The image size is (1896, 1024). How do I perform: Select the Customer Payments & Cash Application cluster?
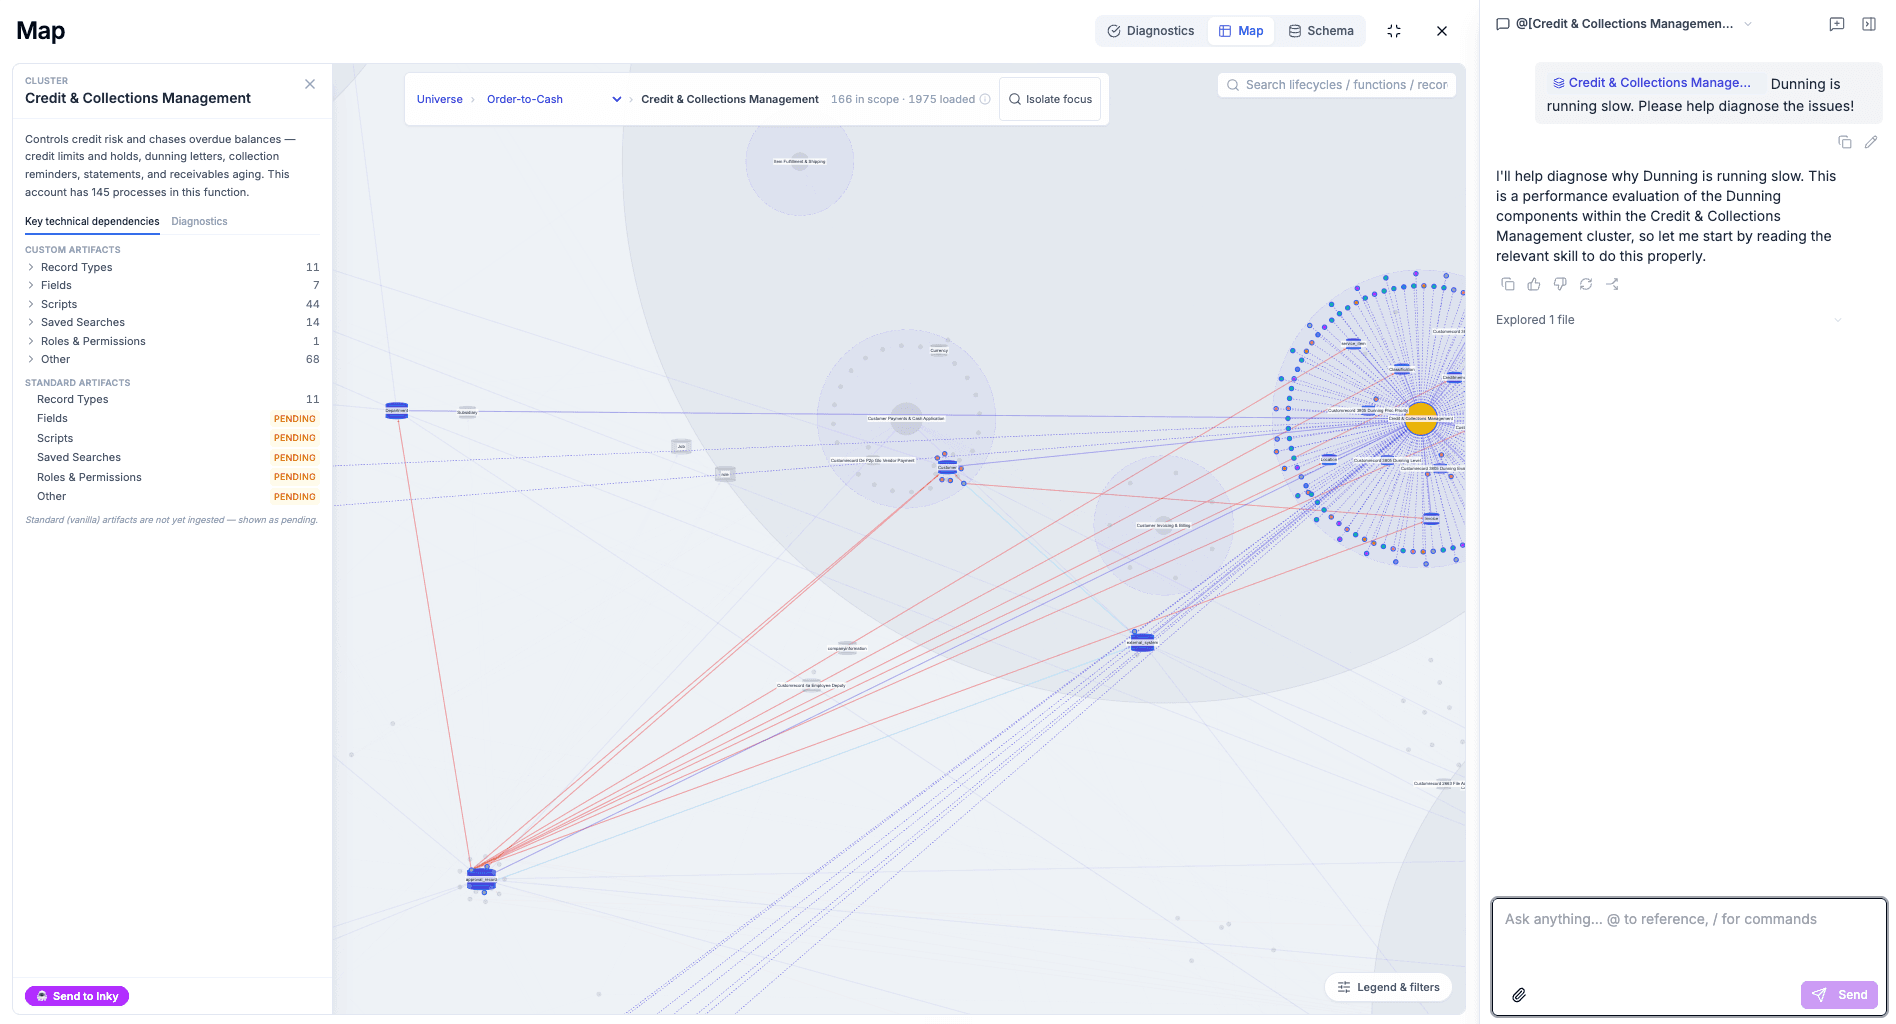(906, 418)
